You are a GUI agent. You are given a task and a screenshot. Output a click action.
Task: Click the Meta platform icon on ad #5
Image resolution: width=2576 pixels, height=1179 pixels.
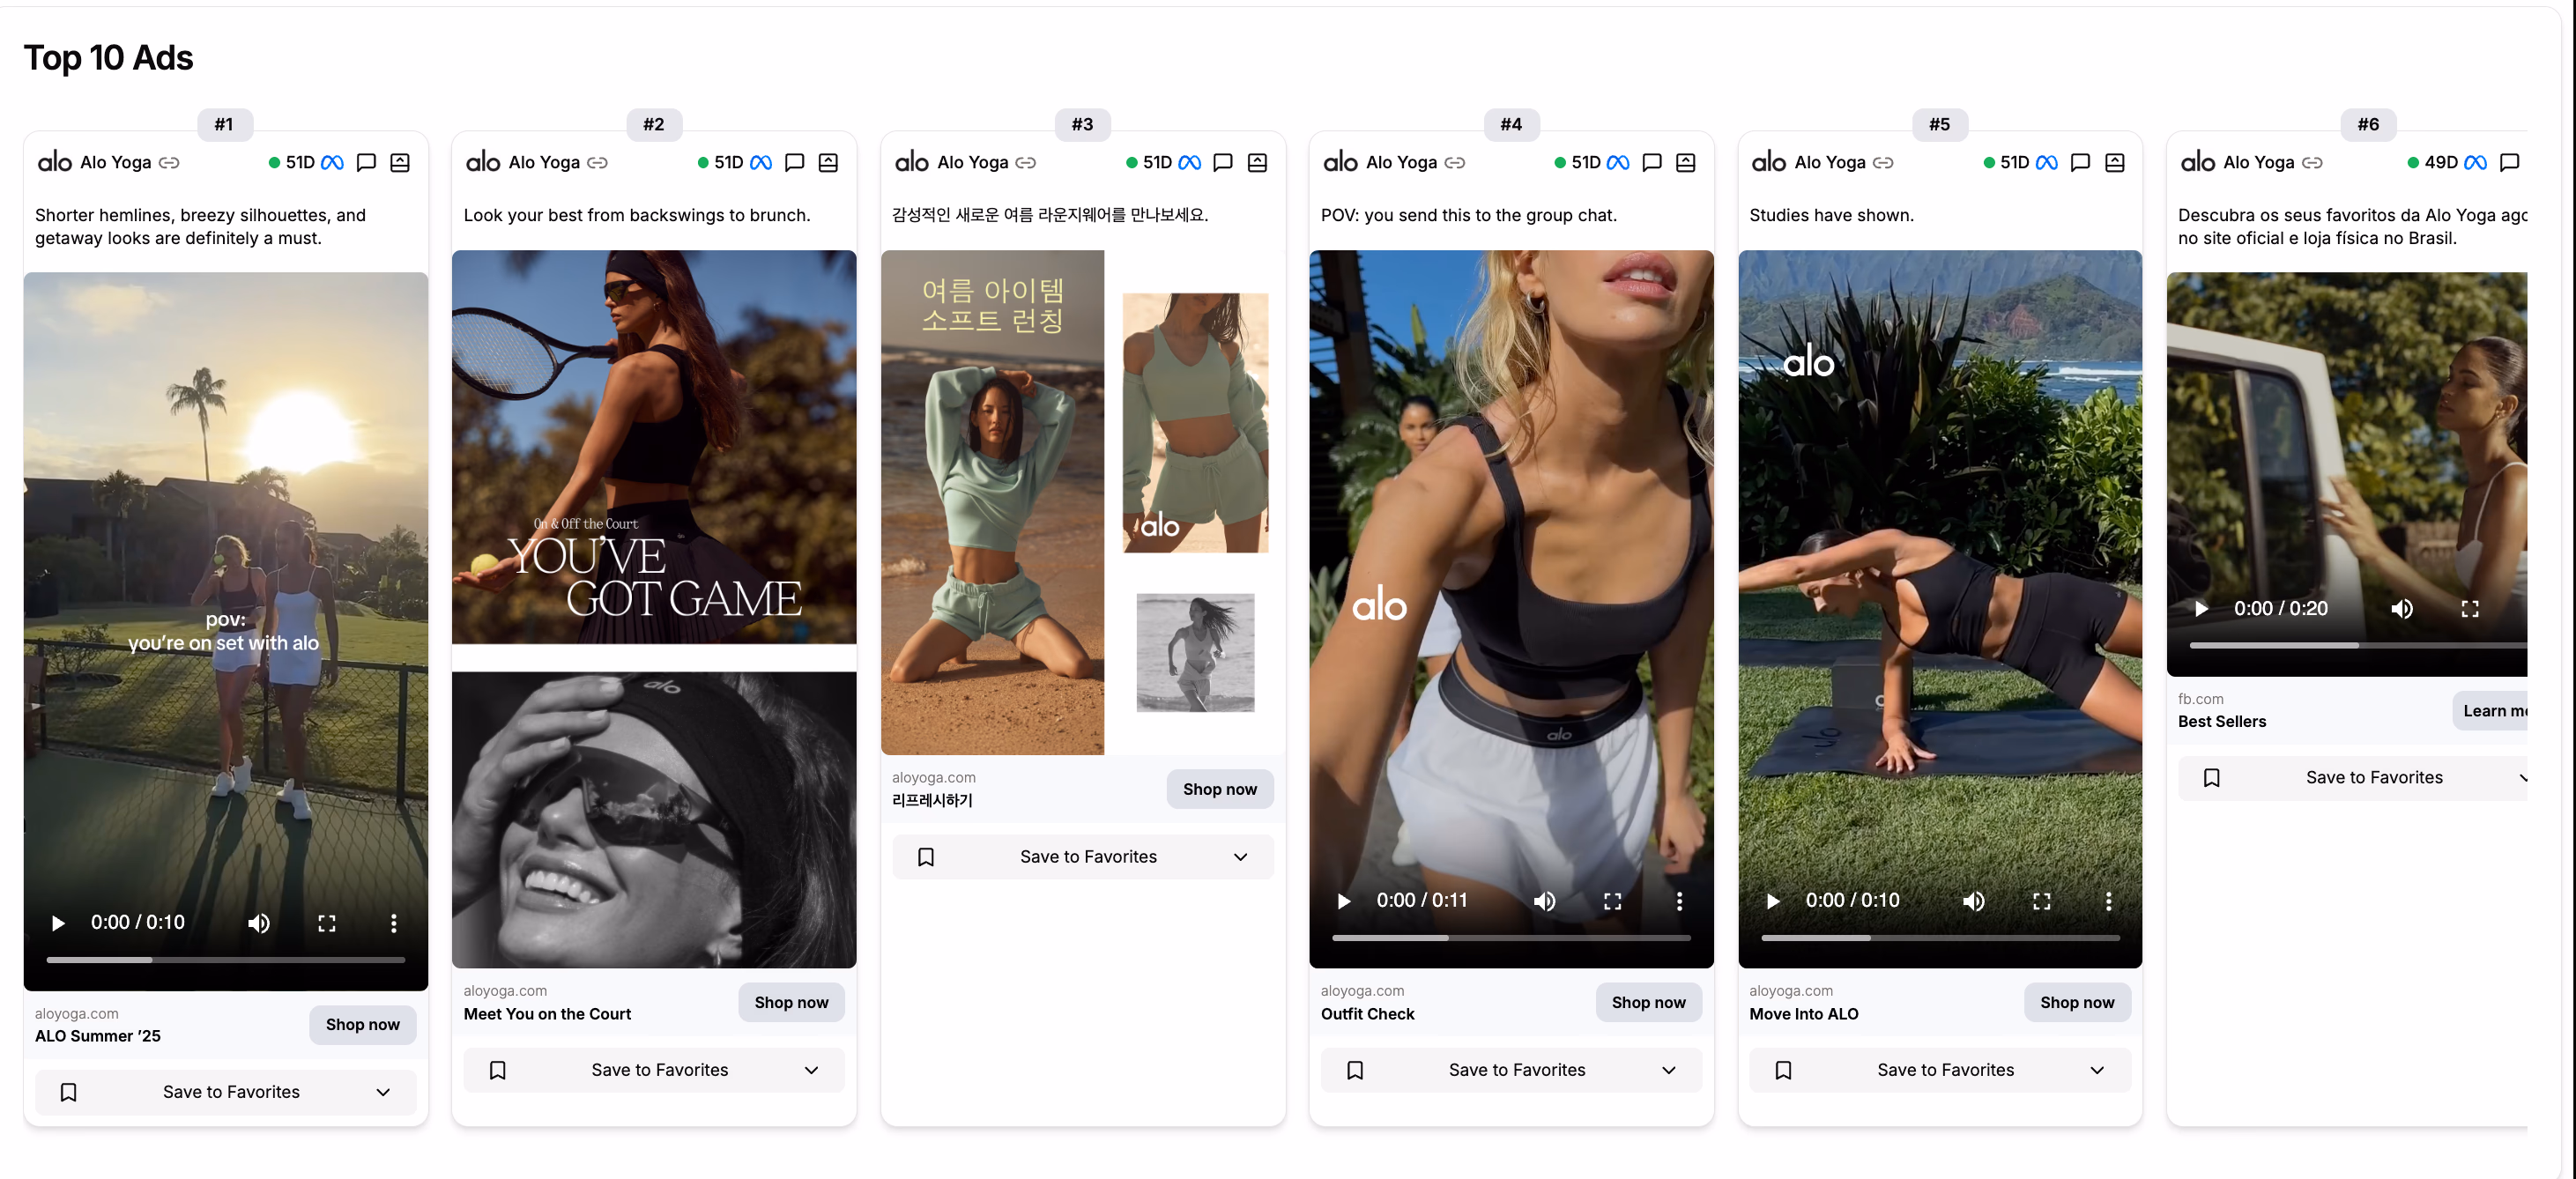[2047, 162]
